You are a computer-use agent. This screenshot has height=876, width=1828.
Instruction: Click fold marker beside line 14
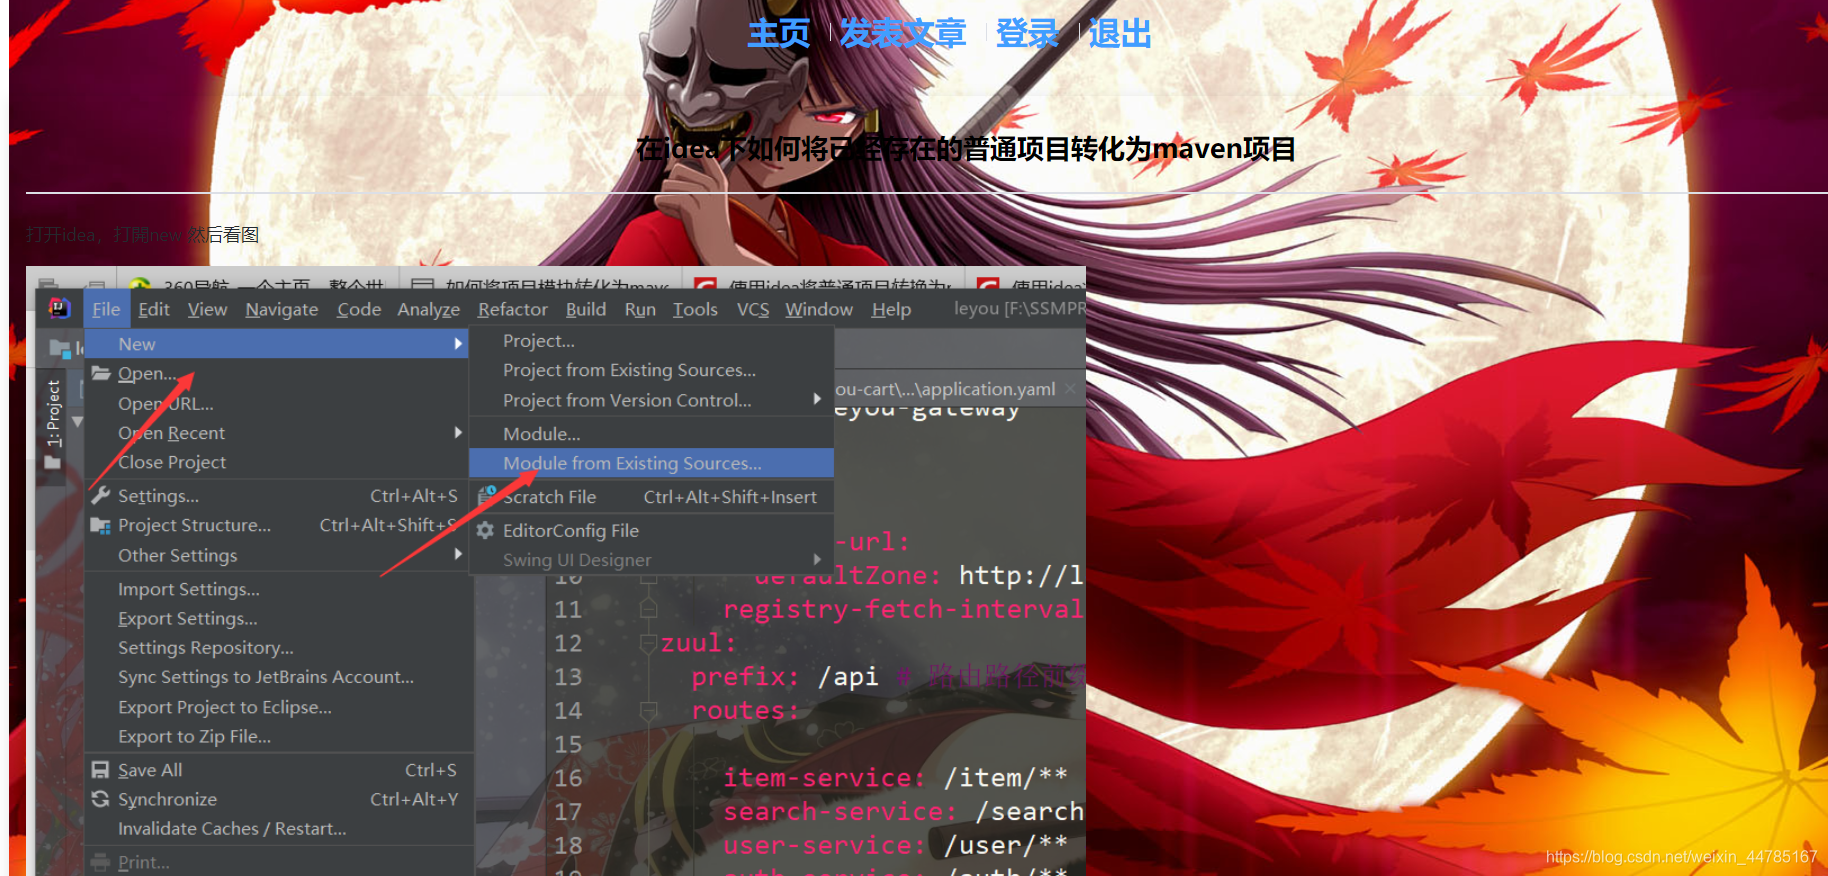(x=648, y=710)
